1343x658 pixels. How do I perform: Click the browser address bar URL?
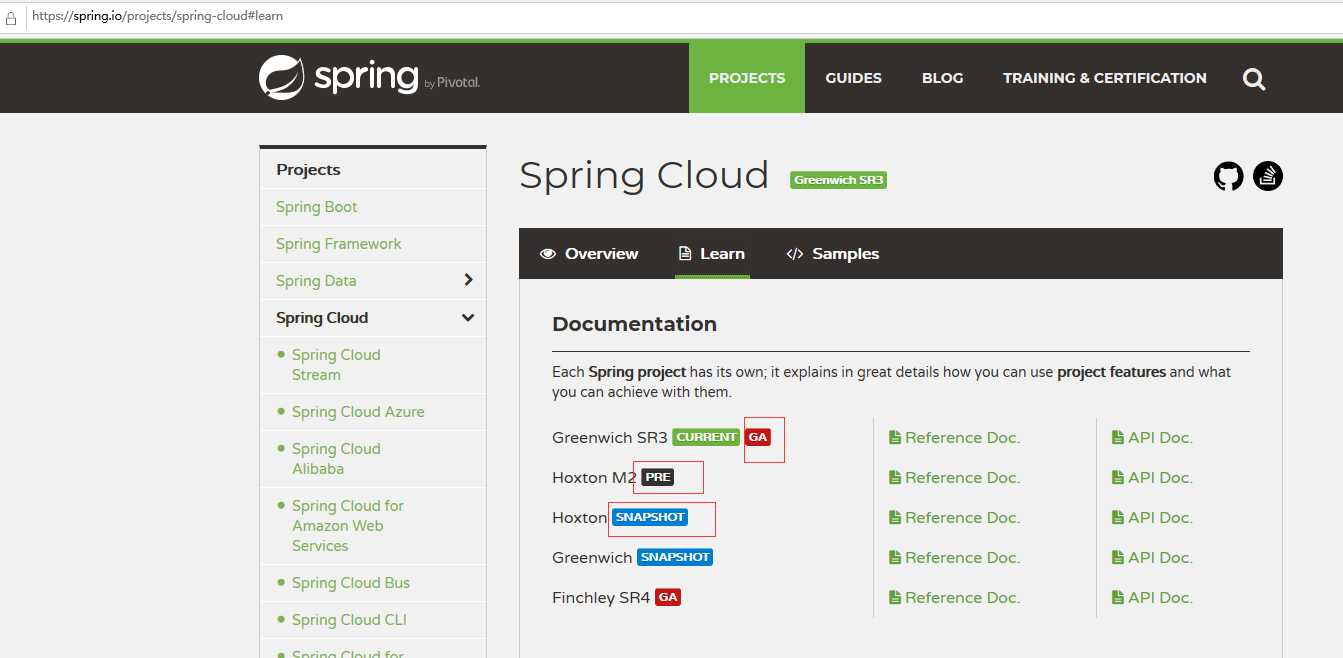(x=158, y=17)
